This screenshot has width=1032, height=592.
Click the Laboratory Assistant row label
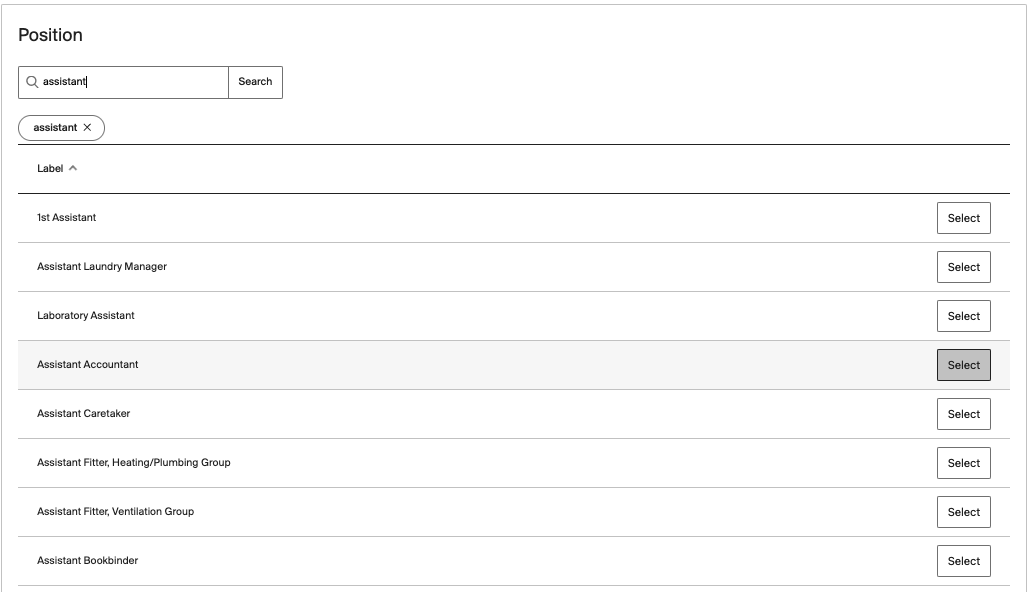coord(86,316)
